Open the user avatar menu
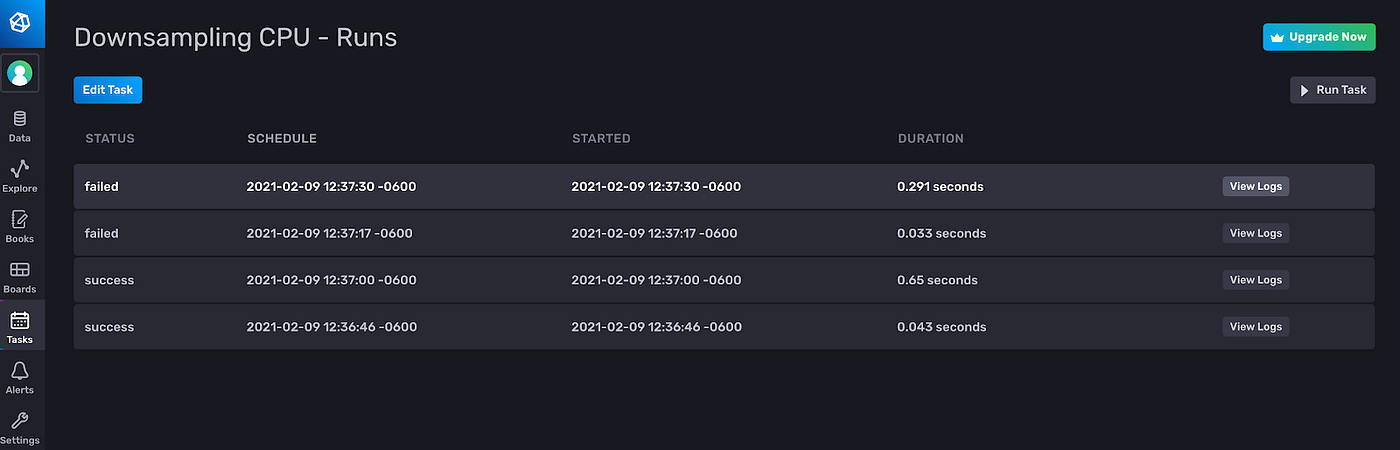The height and width of the screenshot is (450, 1400). [20, 73]
